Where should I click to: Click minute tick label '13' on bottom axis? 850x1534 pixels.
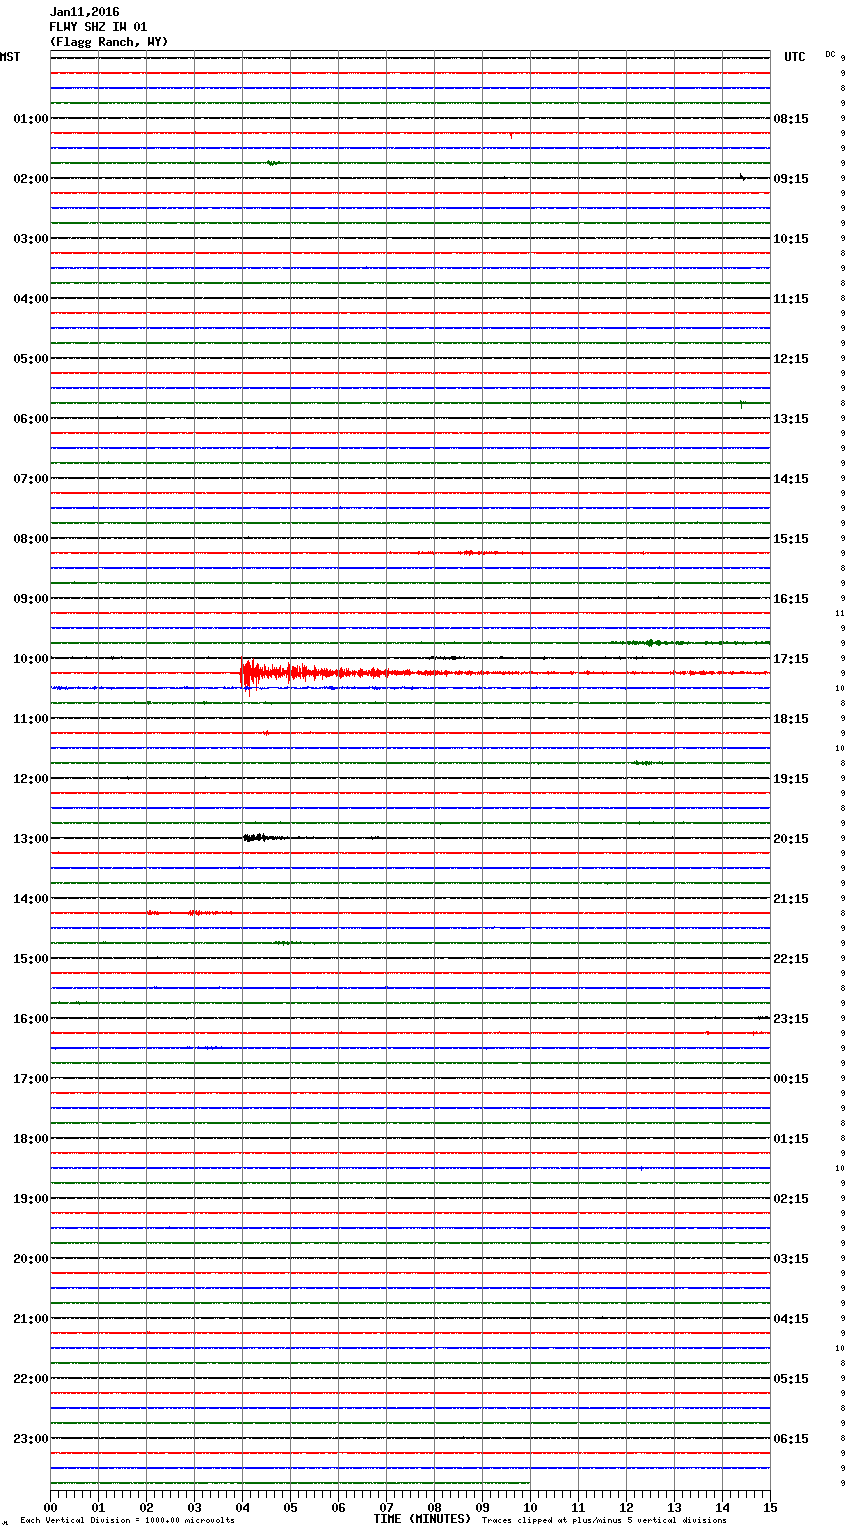click(x=674, y=1506)
